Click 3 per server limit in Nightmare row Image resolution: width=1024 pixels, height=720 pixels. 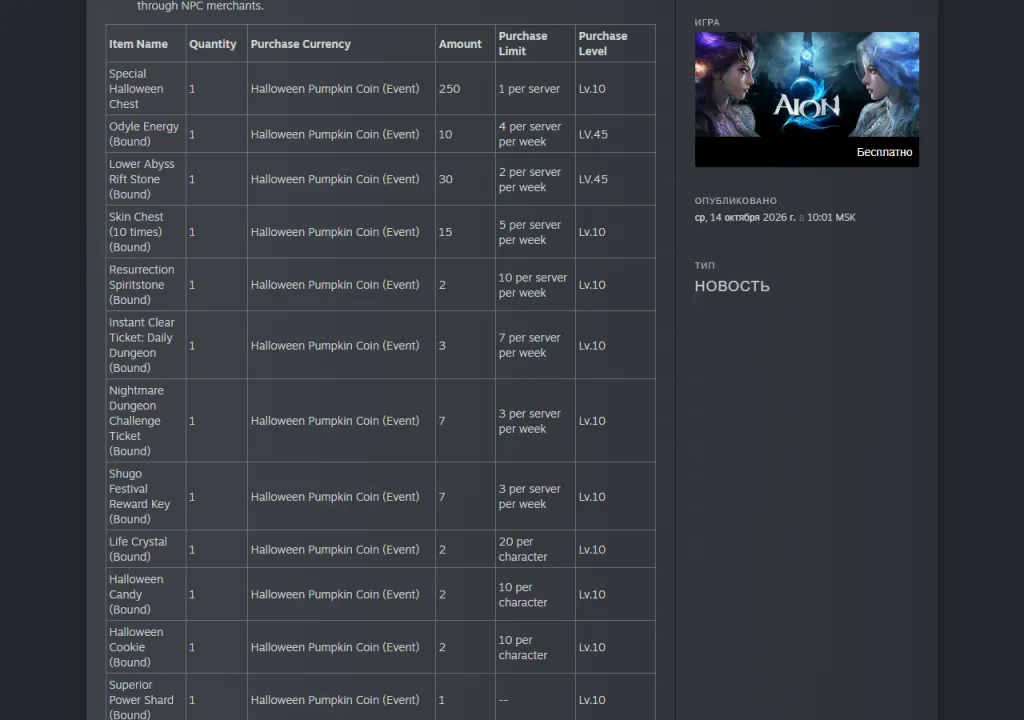530,421
